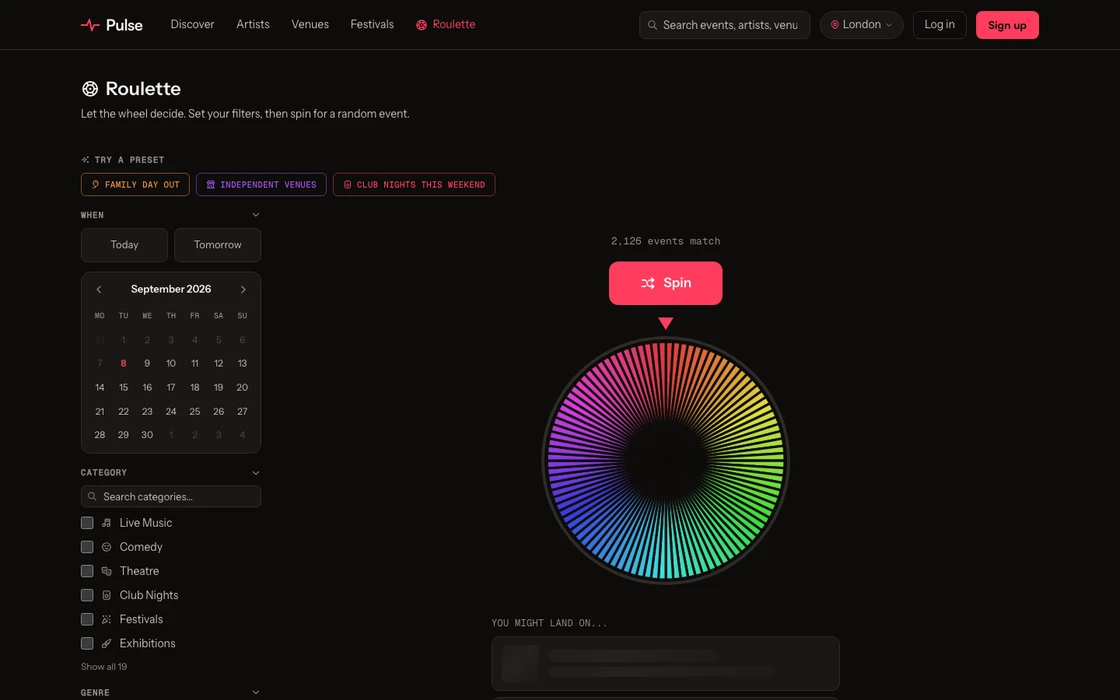
Task: Open the Roulette nav item
Action: click(x=446, y=24)
